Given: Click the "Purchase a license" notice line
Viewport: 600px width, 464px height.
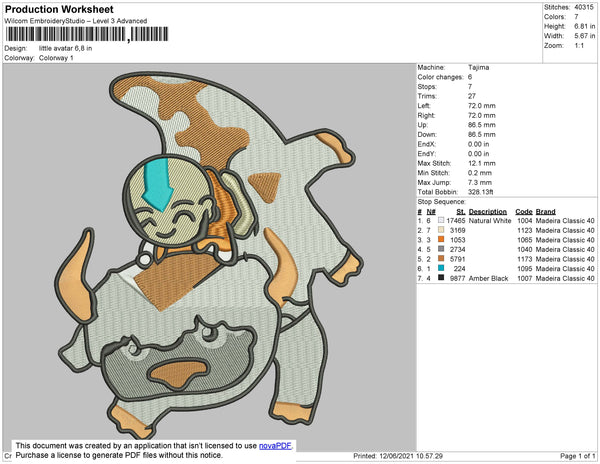Looking at the screenshot, I should (119, 455).
